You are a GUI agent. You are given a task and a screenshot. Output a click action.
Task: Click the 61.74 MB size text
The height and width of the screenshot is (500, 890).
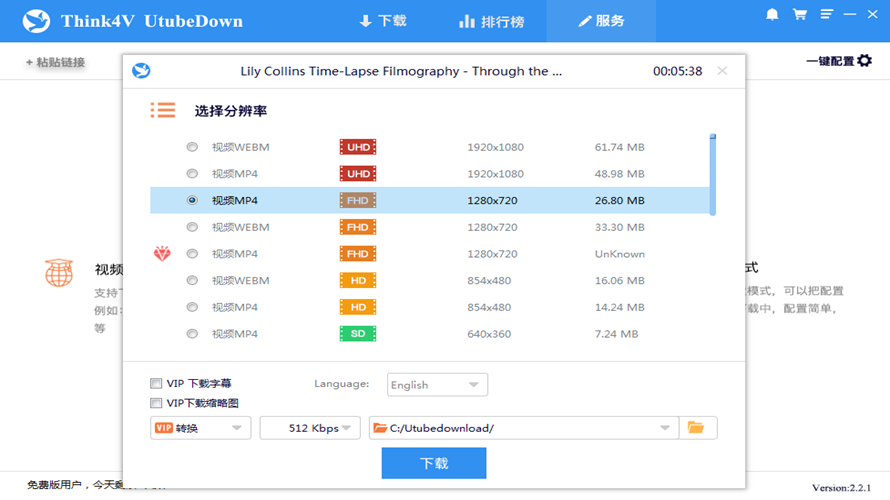619,147
